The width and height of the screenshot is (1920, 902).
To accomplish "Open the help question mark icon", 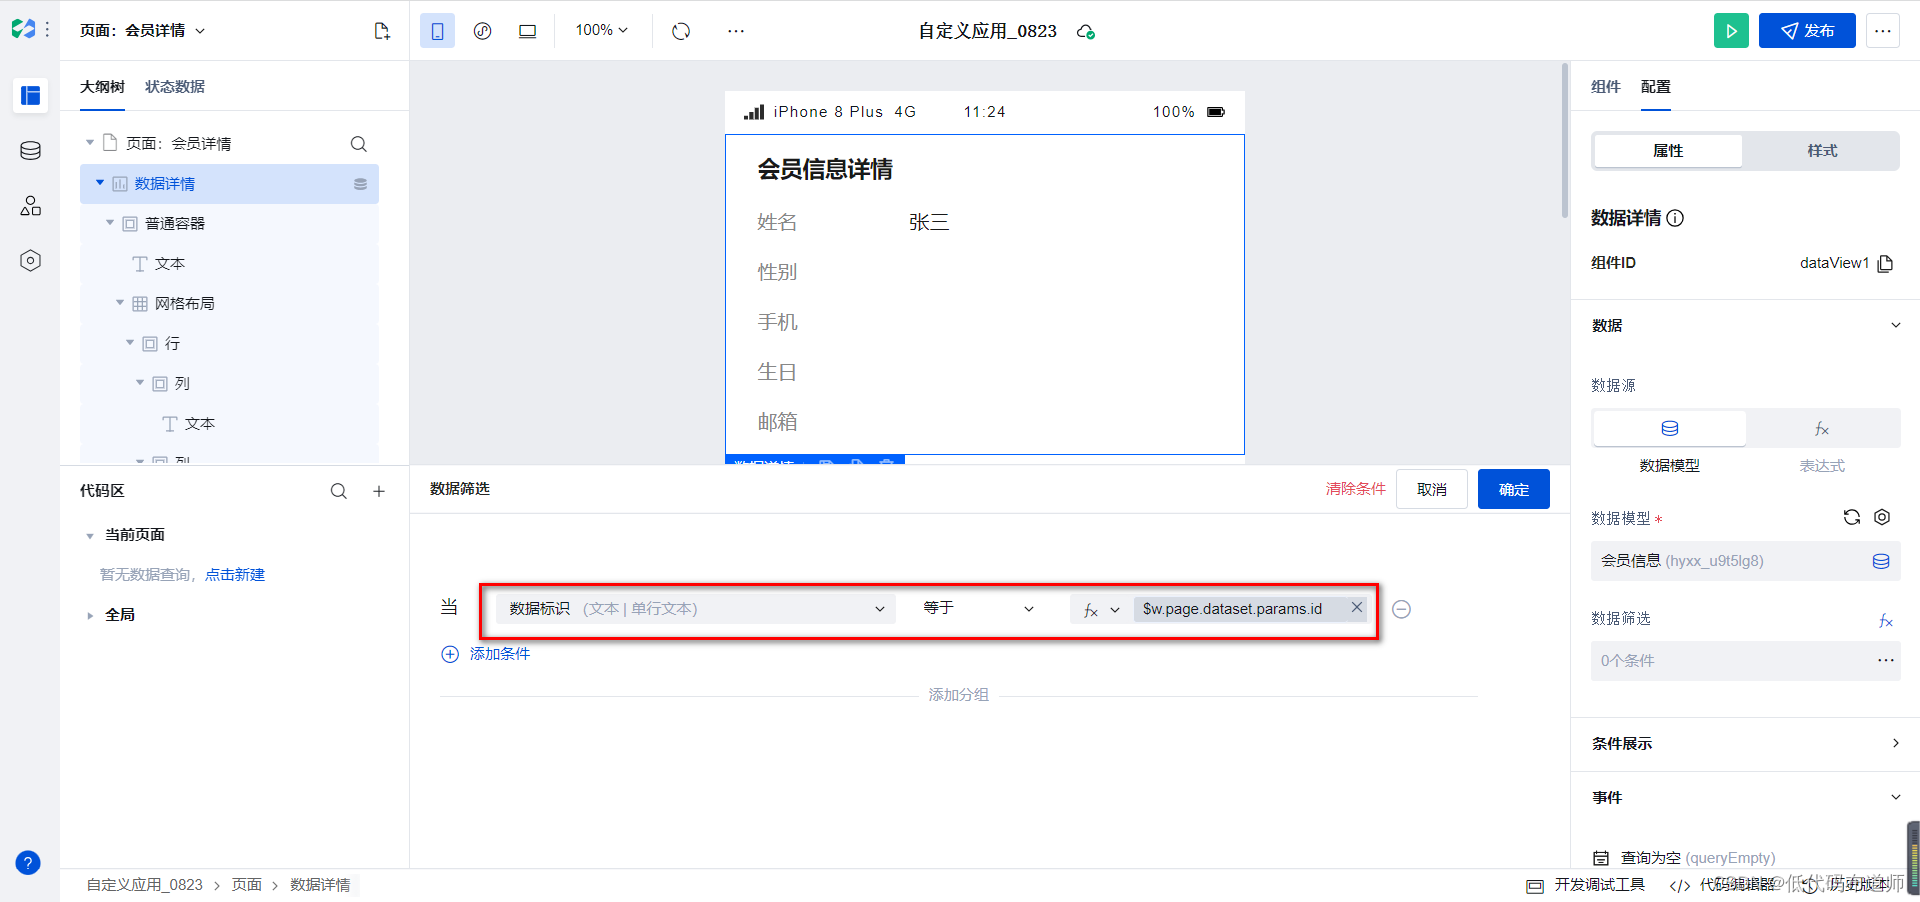I will (x=28, y=863).
